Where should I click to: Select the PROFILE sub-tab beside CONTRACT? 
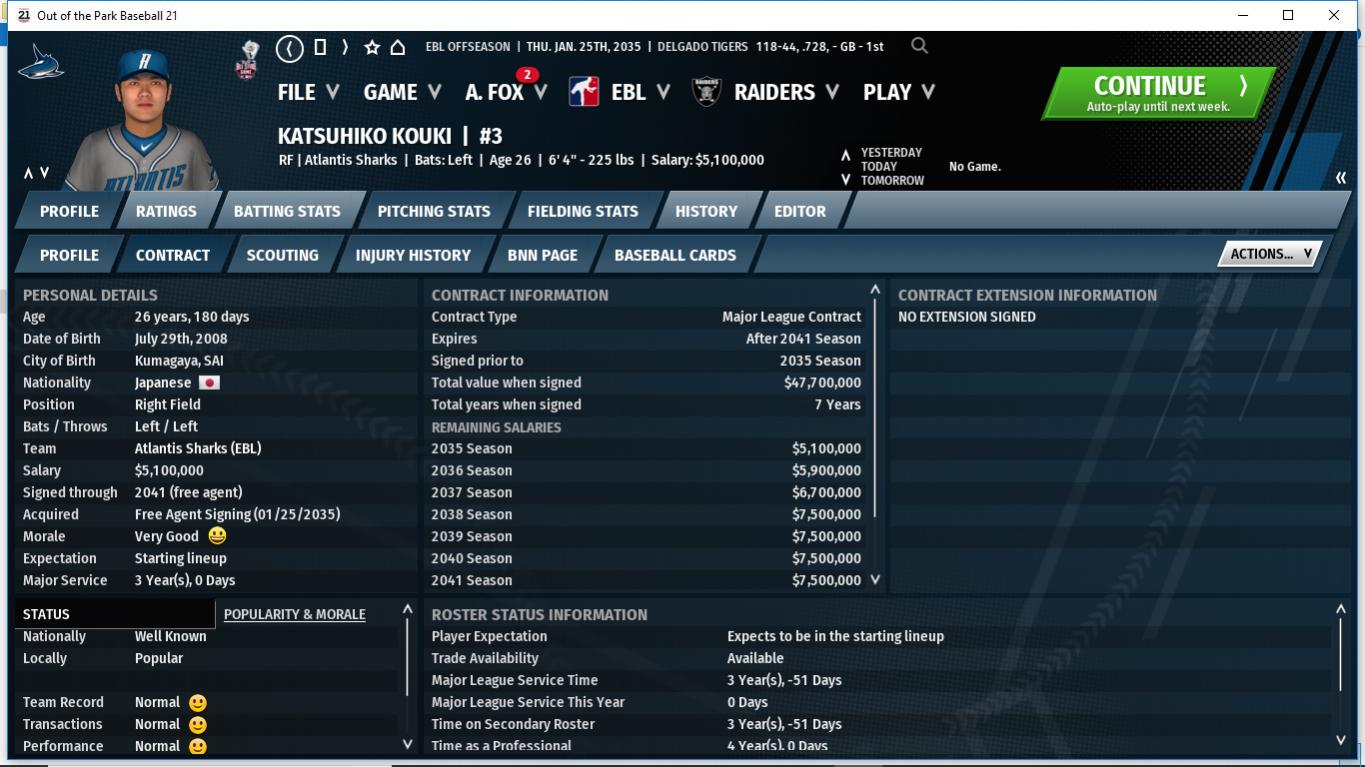click(x=69, y=255)
